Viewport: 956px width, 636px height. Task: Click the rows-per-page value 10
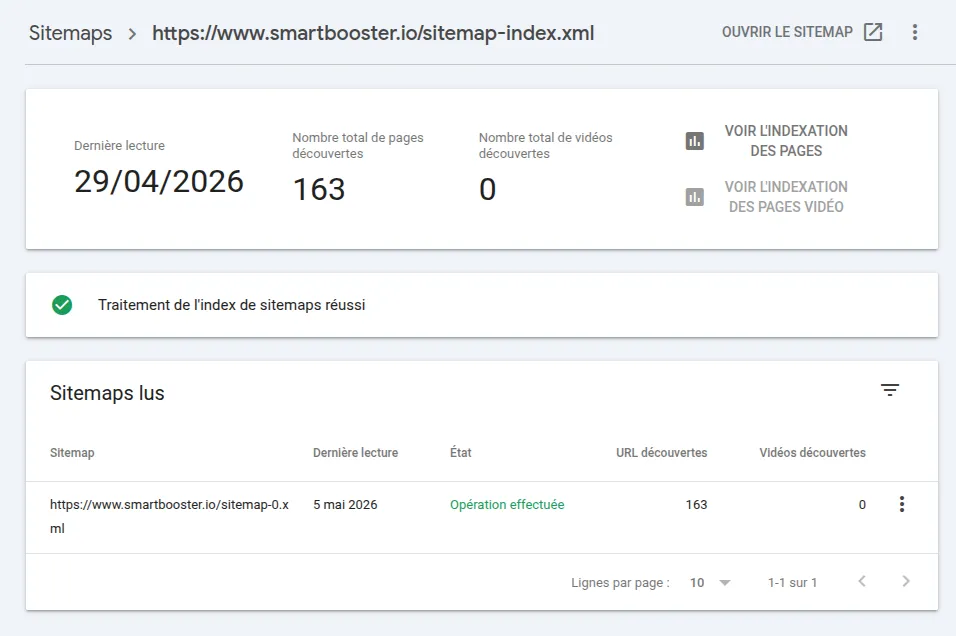697,582
